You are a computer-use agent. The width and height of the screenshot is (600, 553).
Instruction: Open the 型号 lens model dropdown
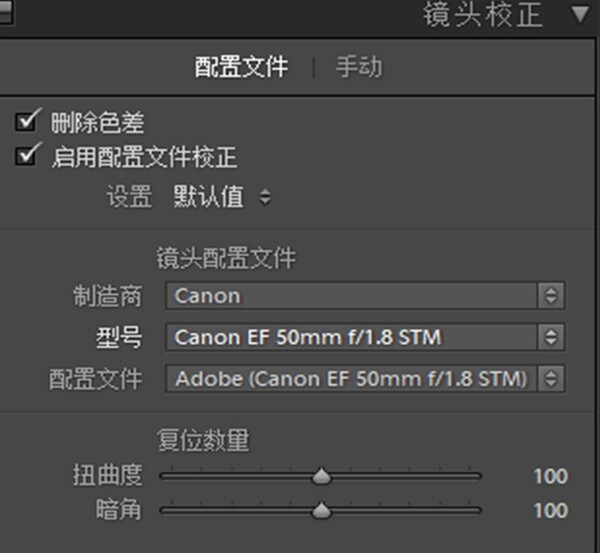coord(351,337)
